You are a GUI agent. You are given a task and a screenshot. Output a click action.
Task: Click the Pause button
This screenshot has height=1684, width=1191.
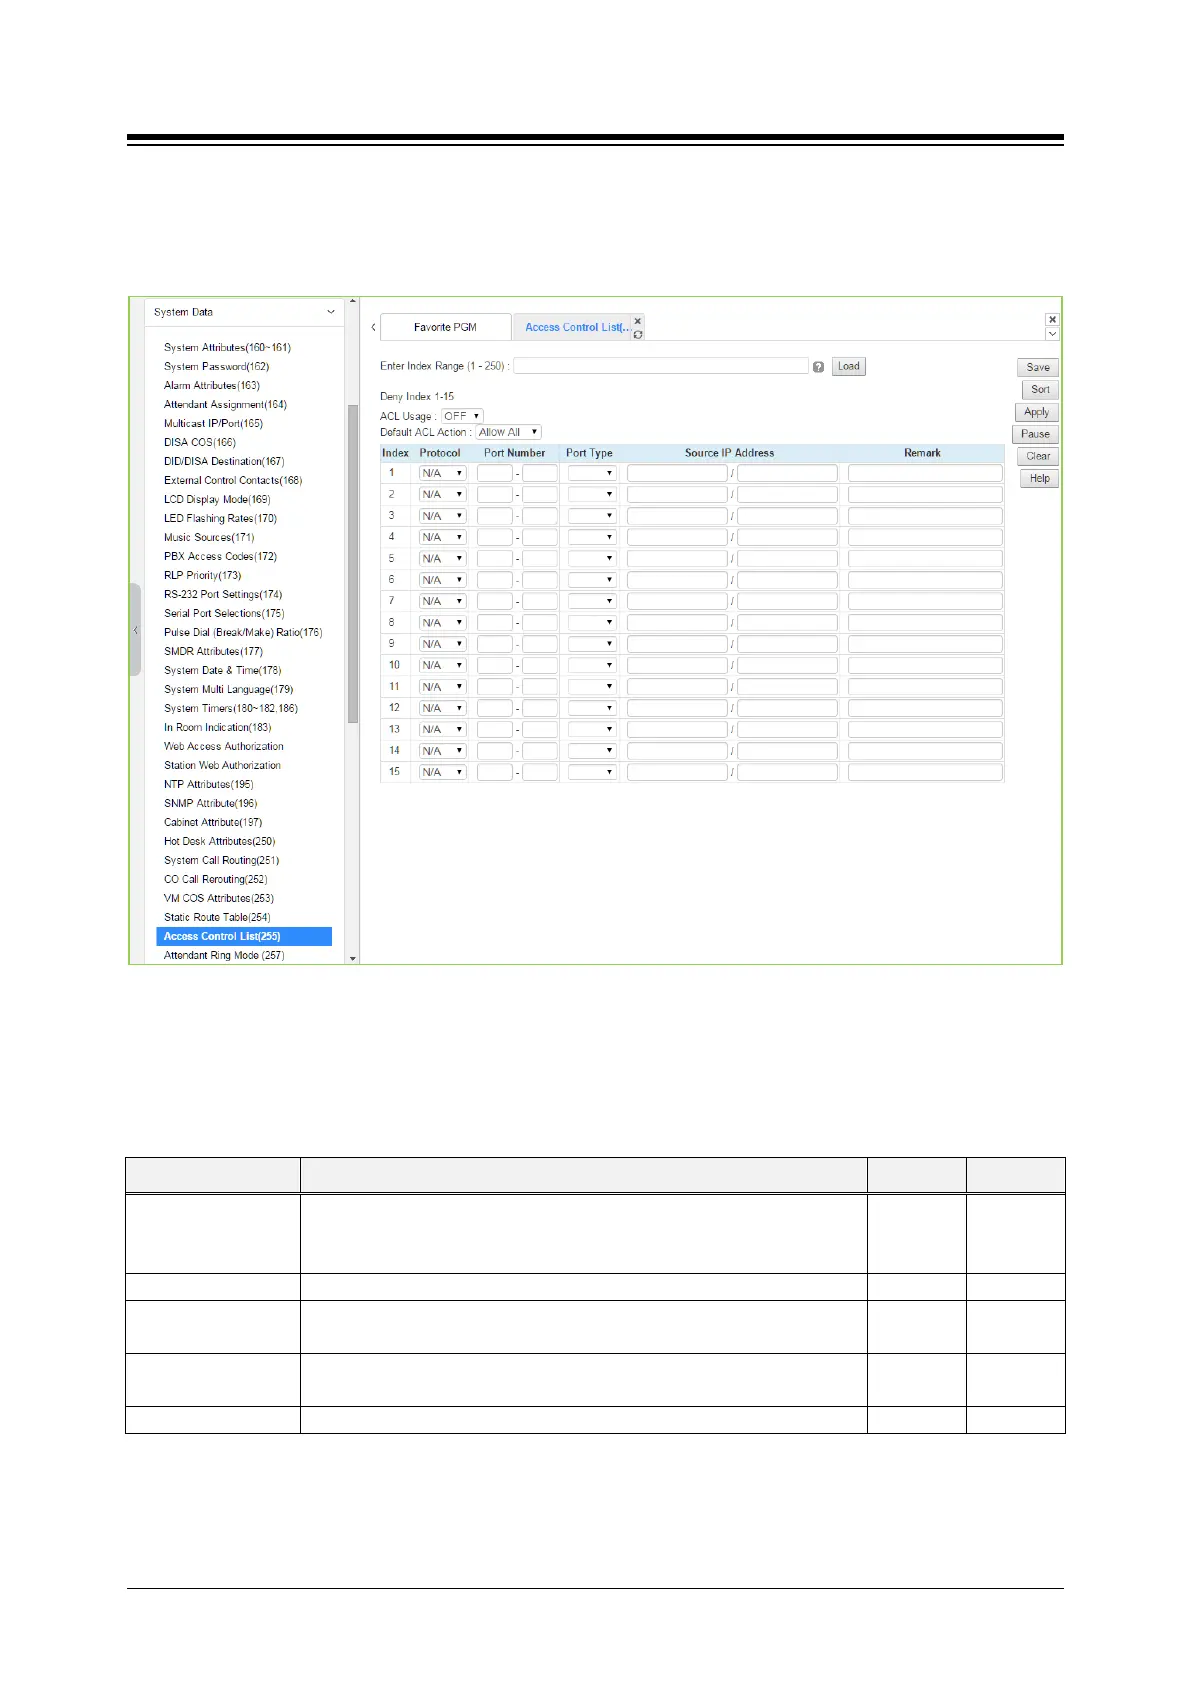(1035, 434)
